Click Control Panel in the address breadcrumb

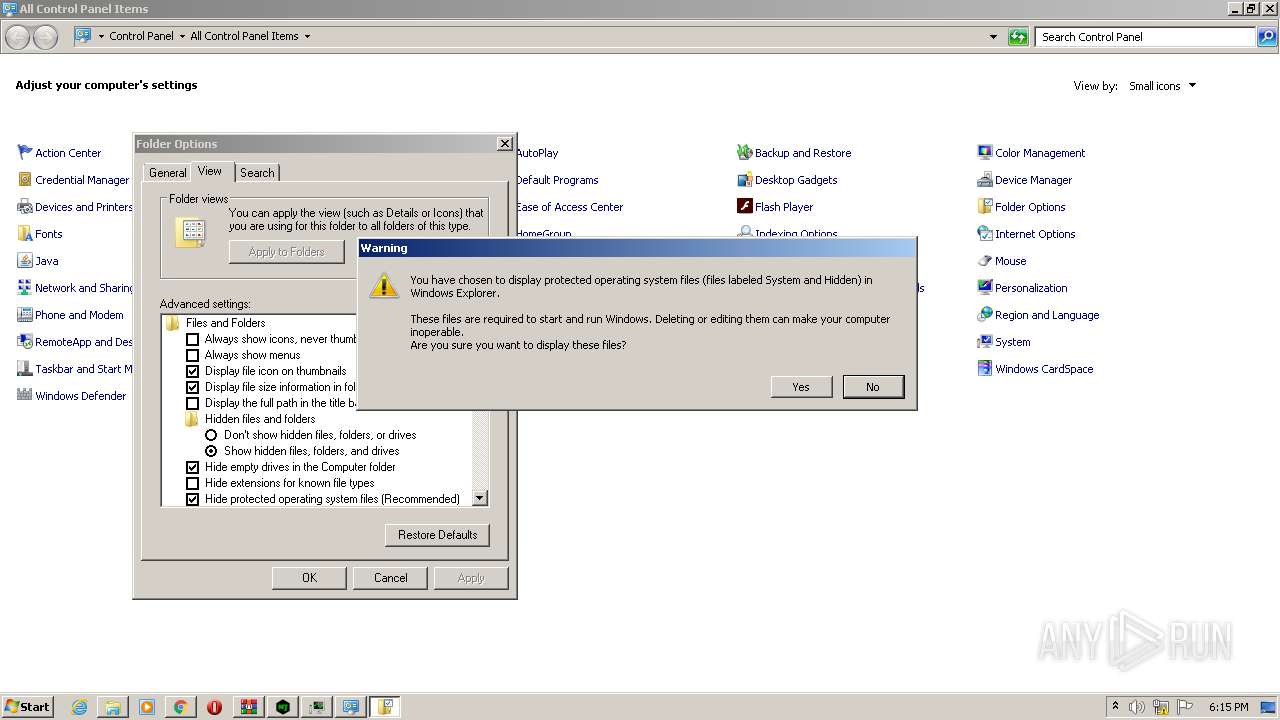pos(141,36)
